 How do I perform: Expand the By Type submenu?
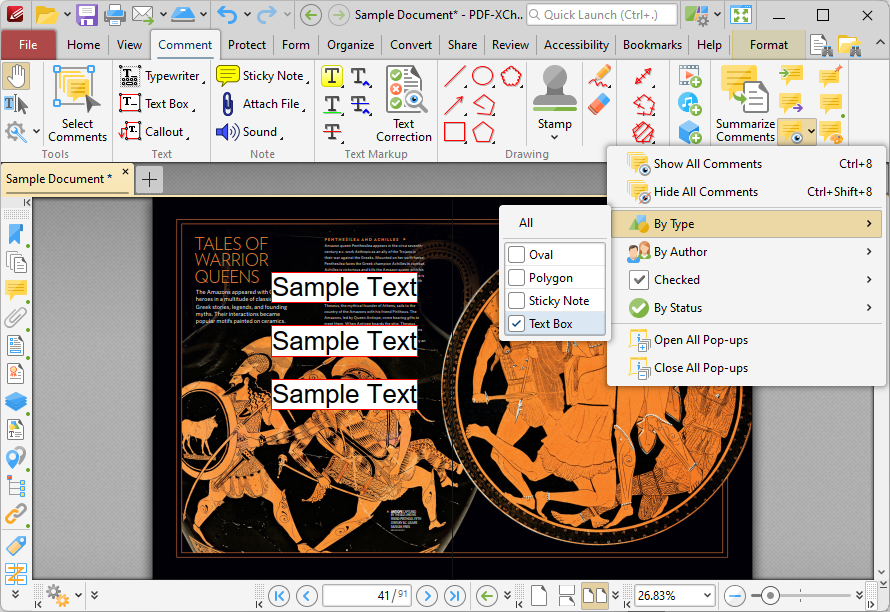(746, 224)
